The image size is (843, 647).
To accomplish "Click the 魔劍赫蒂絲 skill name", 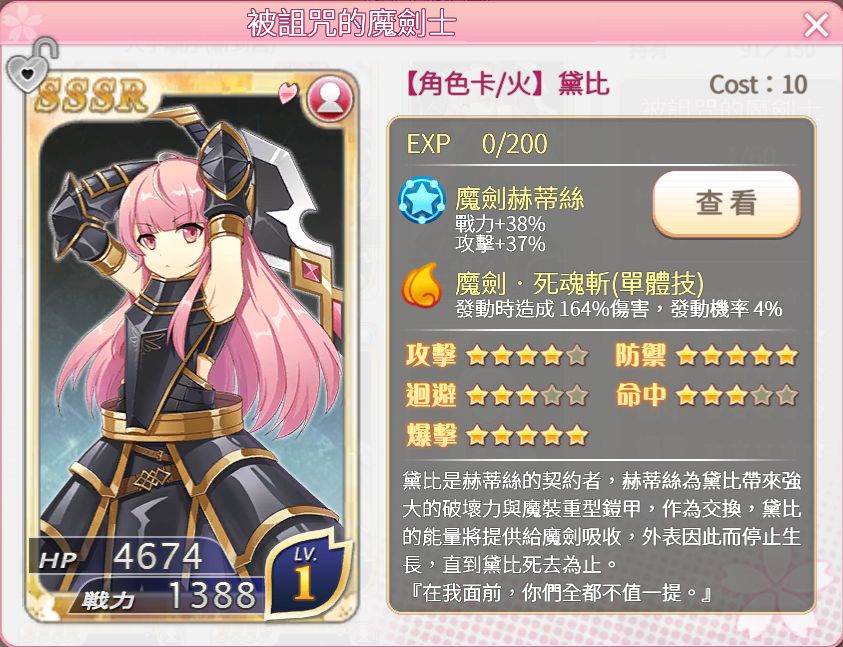I will pyautogui.click(x=519, y=198).
